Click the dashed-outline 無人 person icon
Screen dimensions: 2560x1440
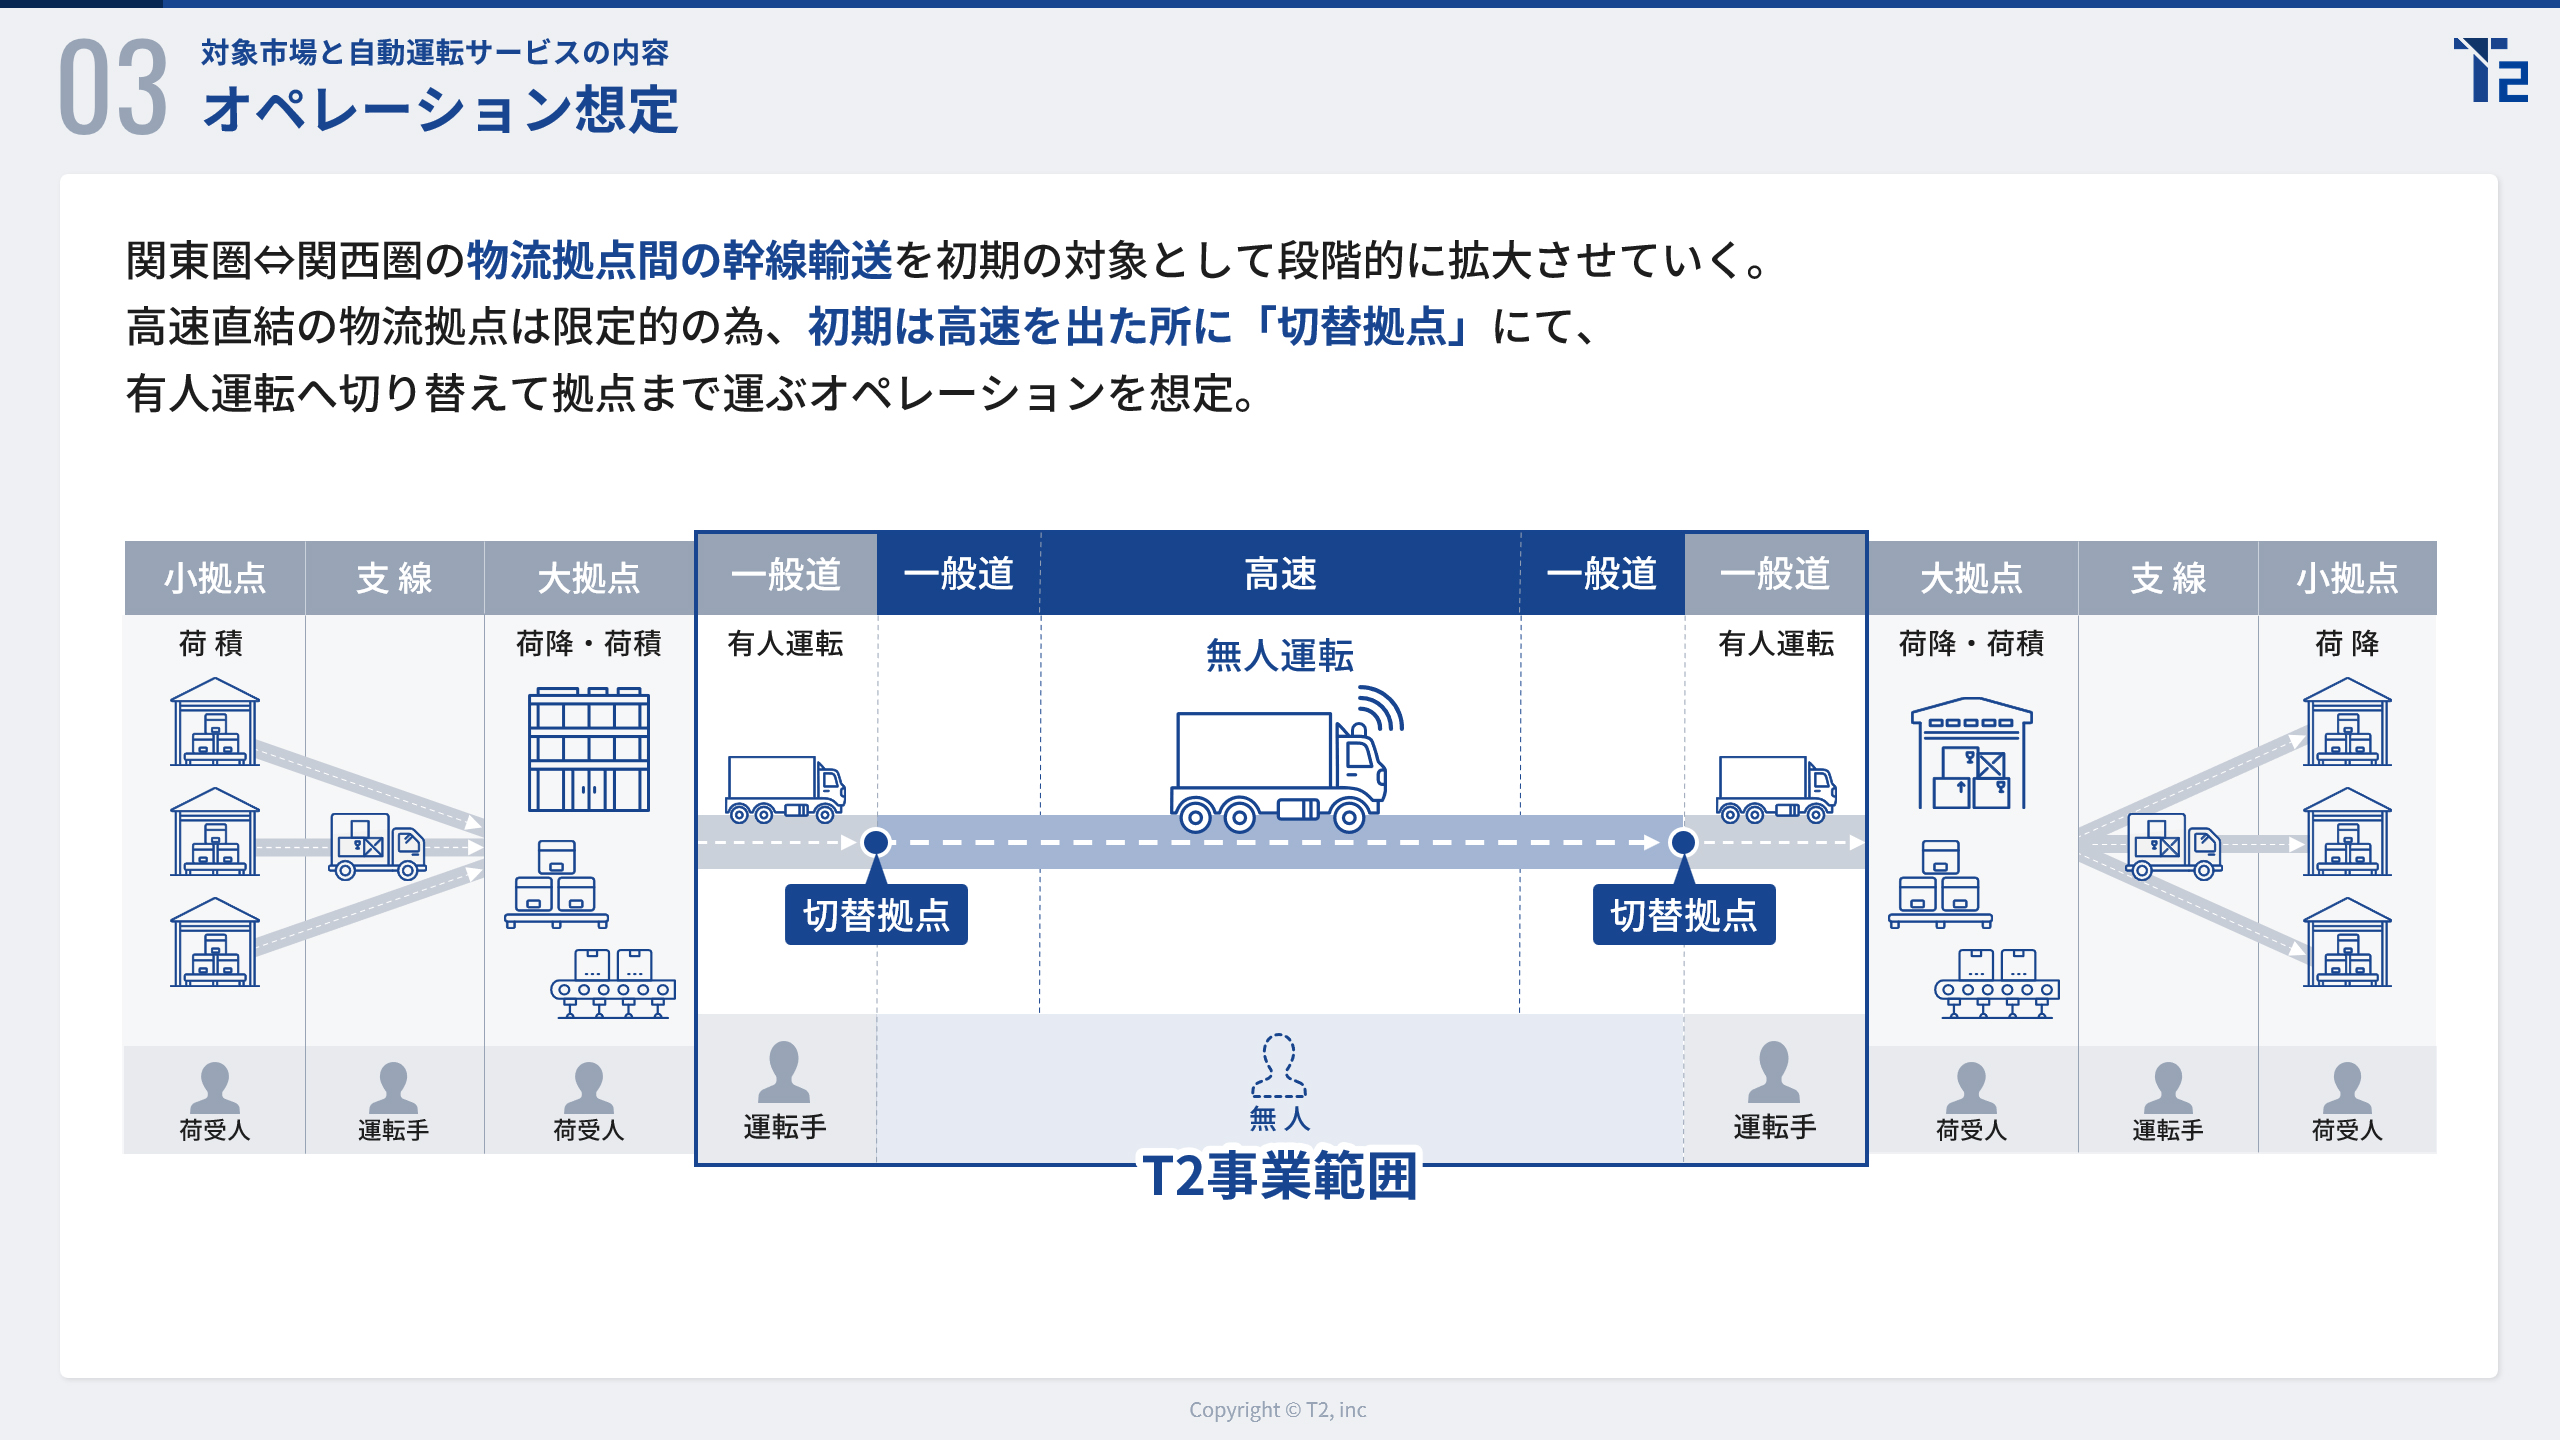click(x=1279, y=1066)
